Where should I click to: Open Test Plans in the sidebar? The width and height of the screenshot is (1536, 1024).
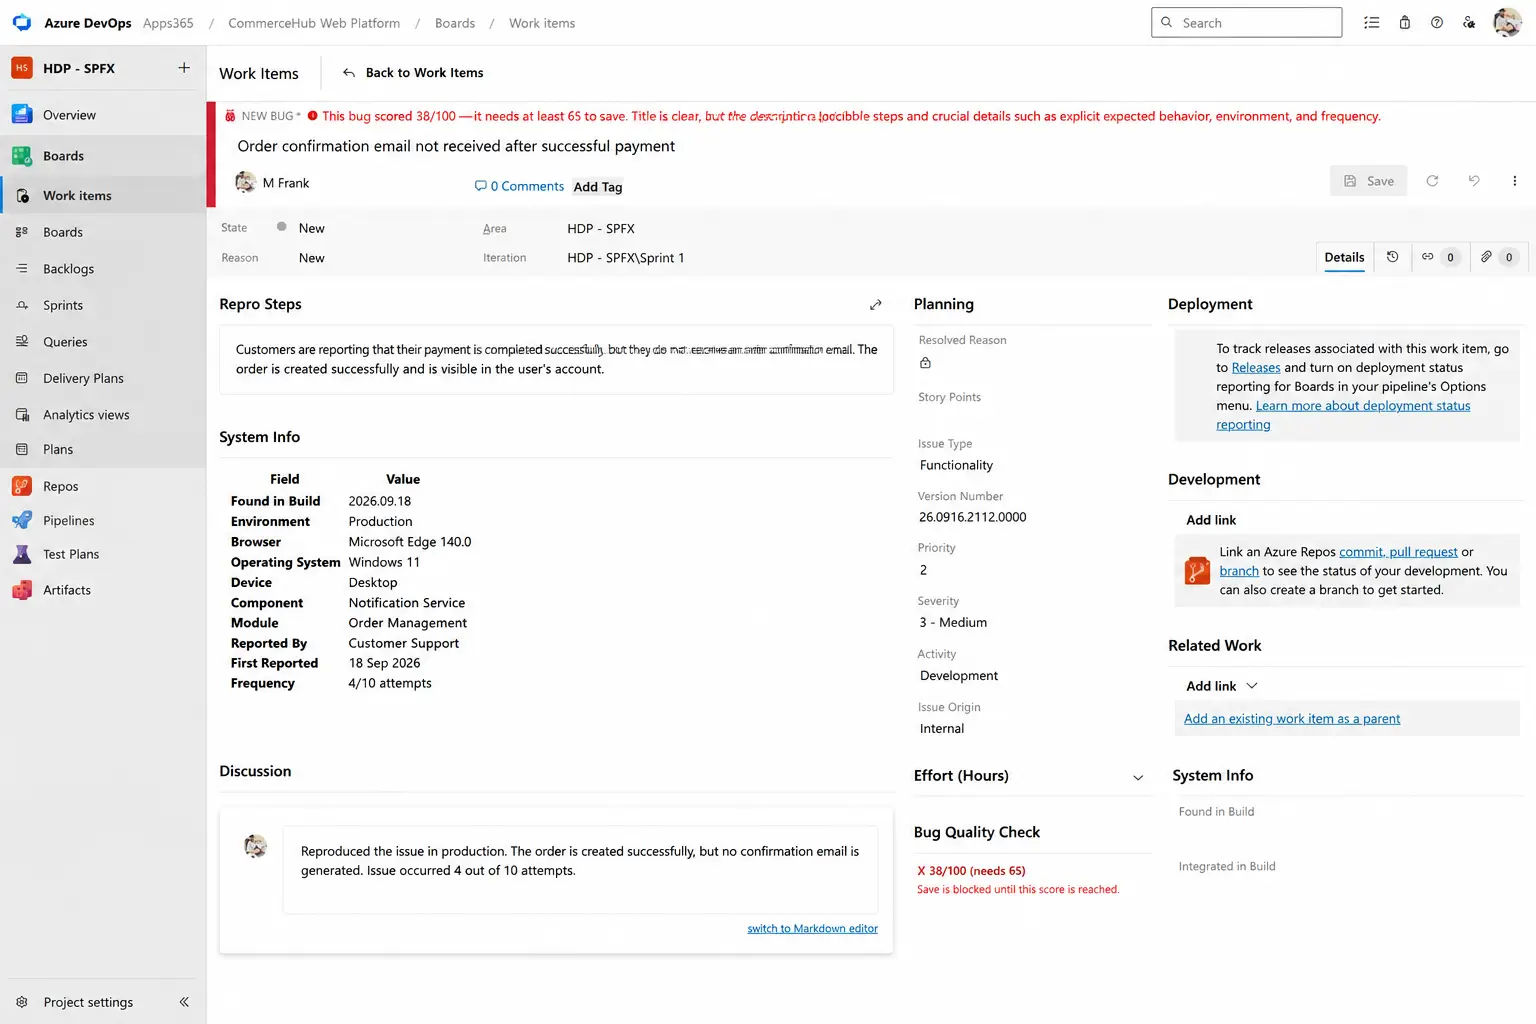103,554
